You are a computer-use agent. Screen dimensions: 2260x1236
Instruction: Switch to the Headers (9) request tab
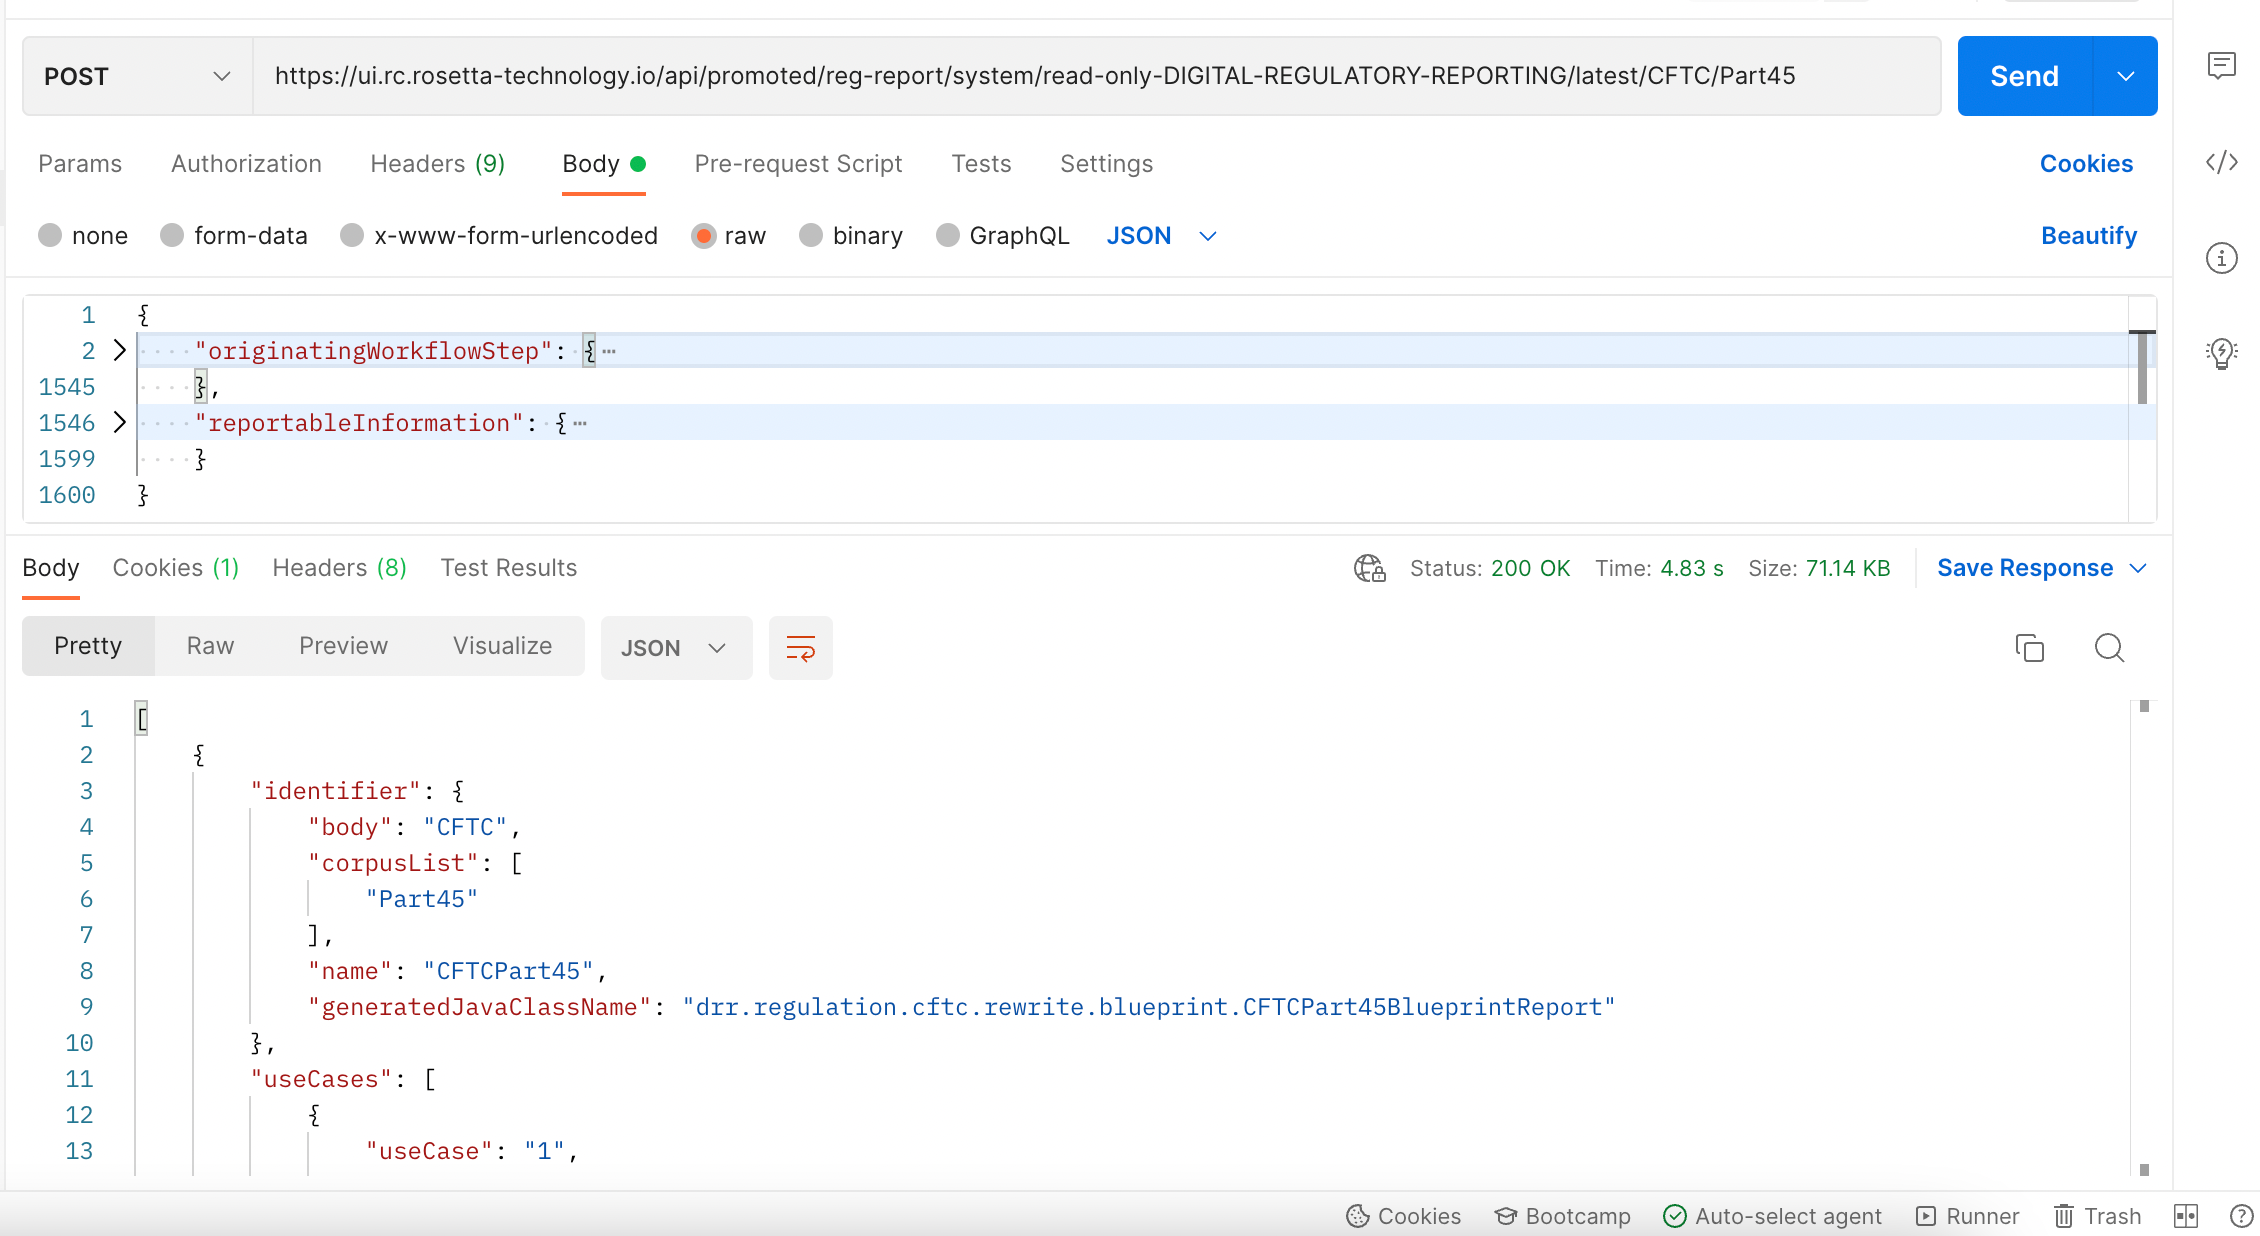(x=436, y=163)
